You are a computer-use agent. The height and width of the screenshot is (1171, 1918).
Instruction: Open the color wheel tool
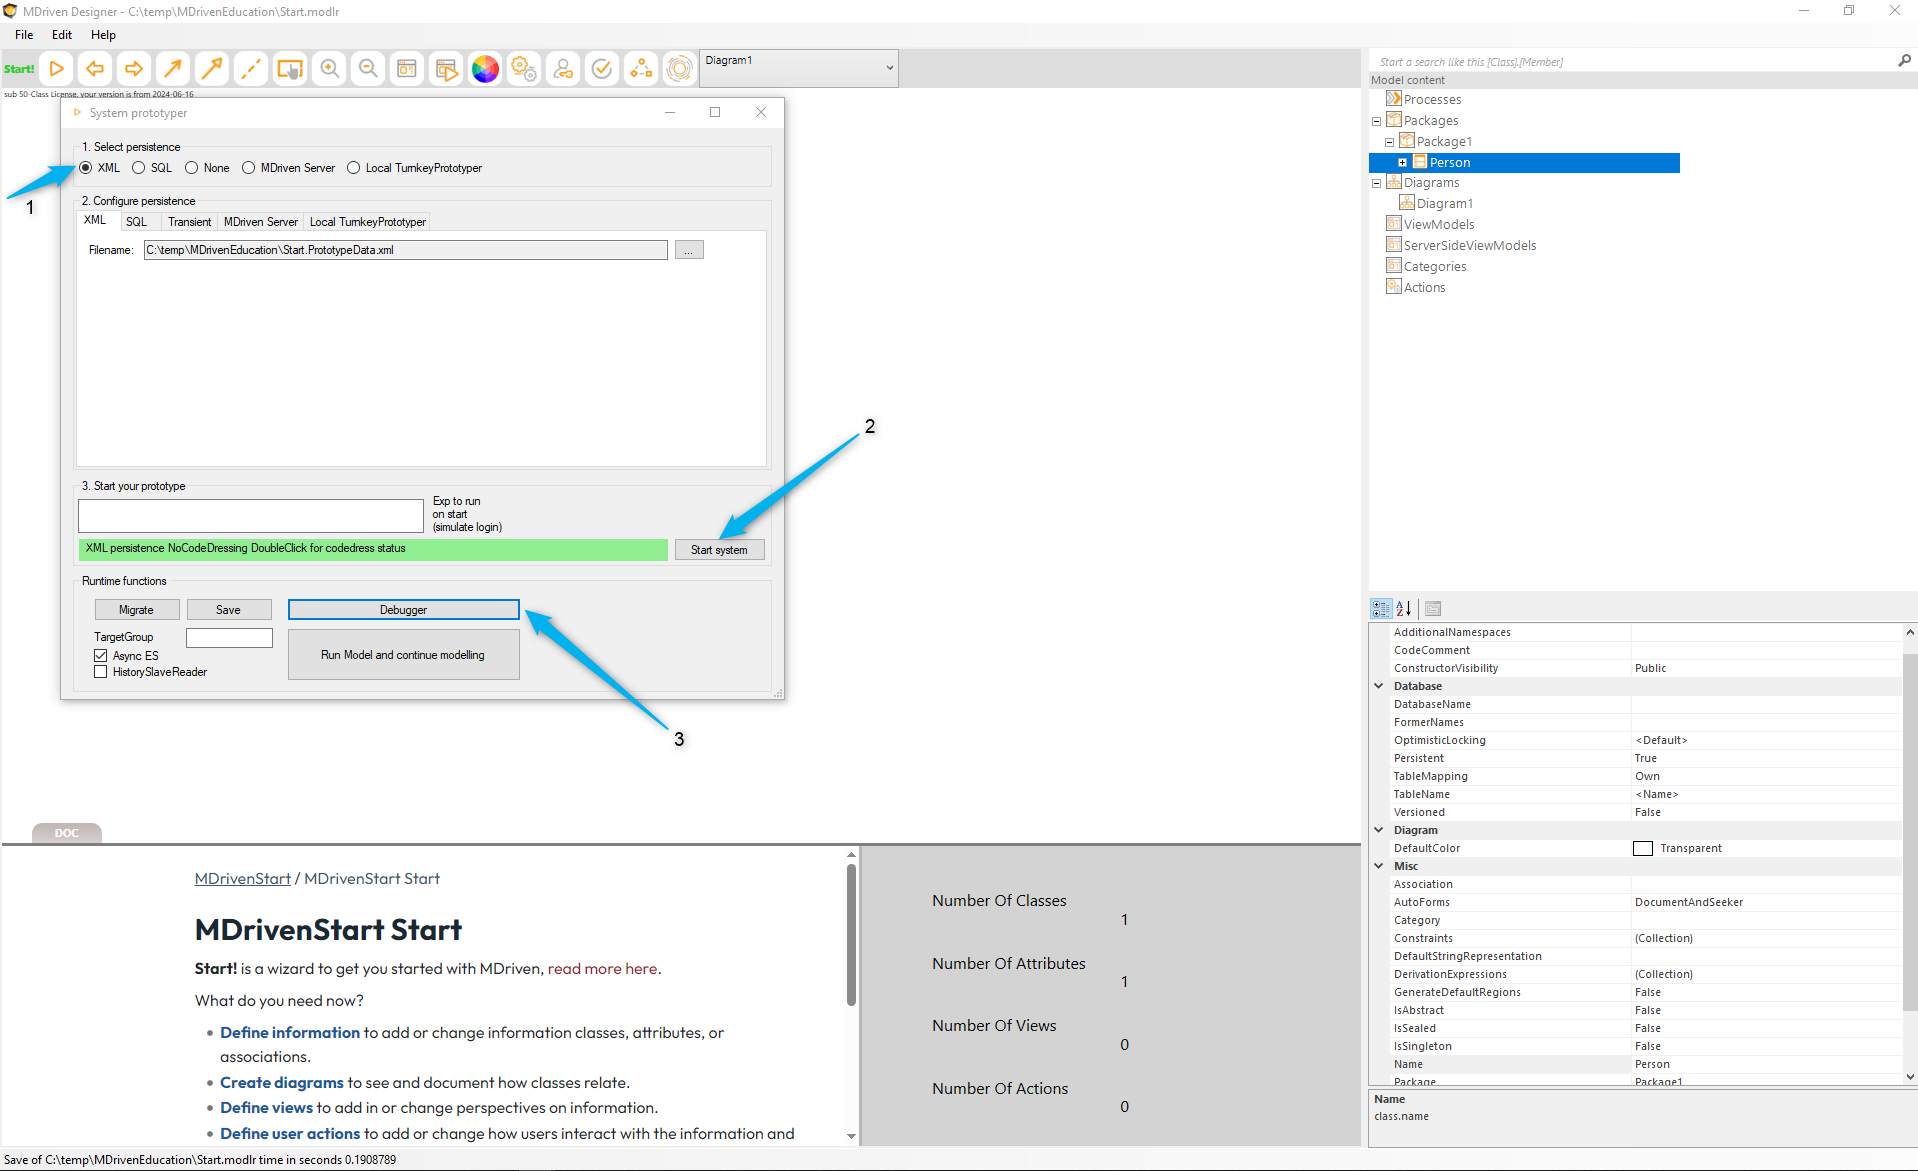[x=485, y=69]
